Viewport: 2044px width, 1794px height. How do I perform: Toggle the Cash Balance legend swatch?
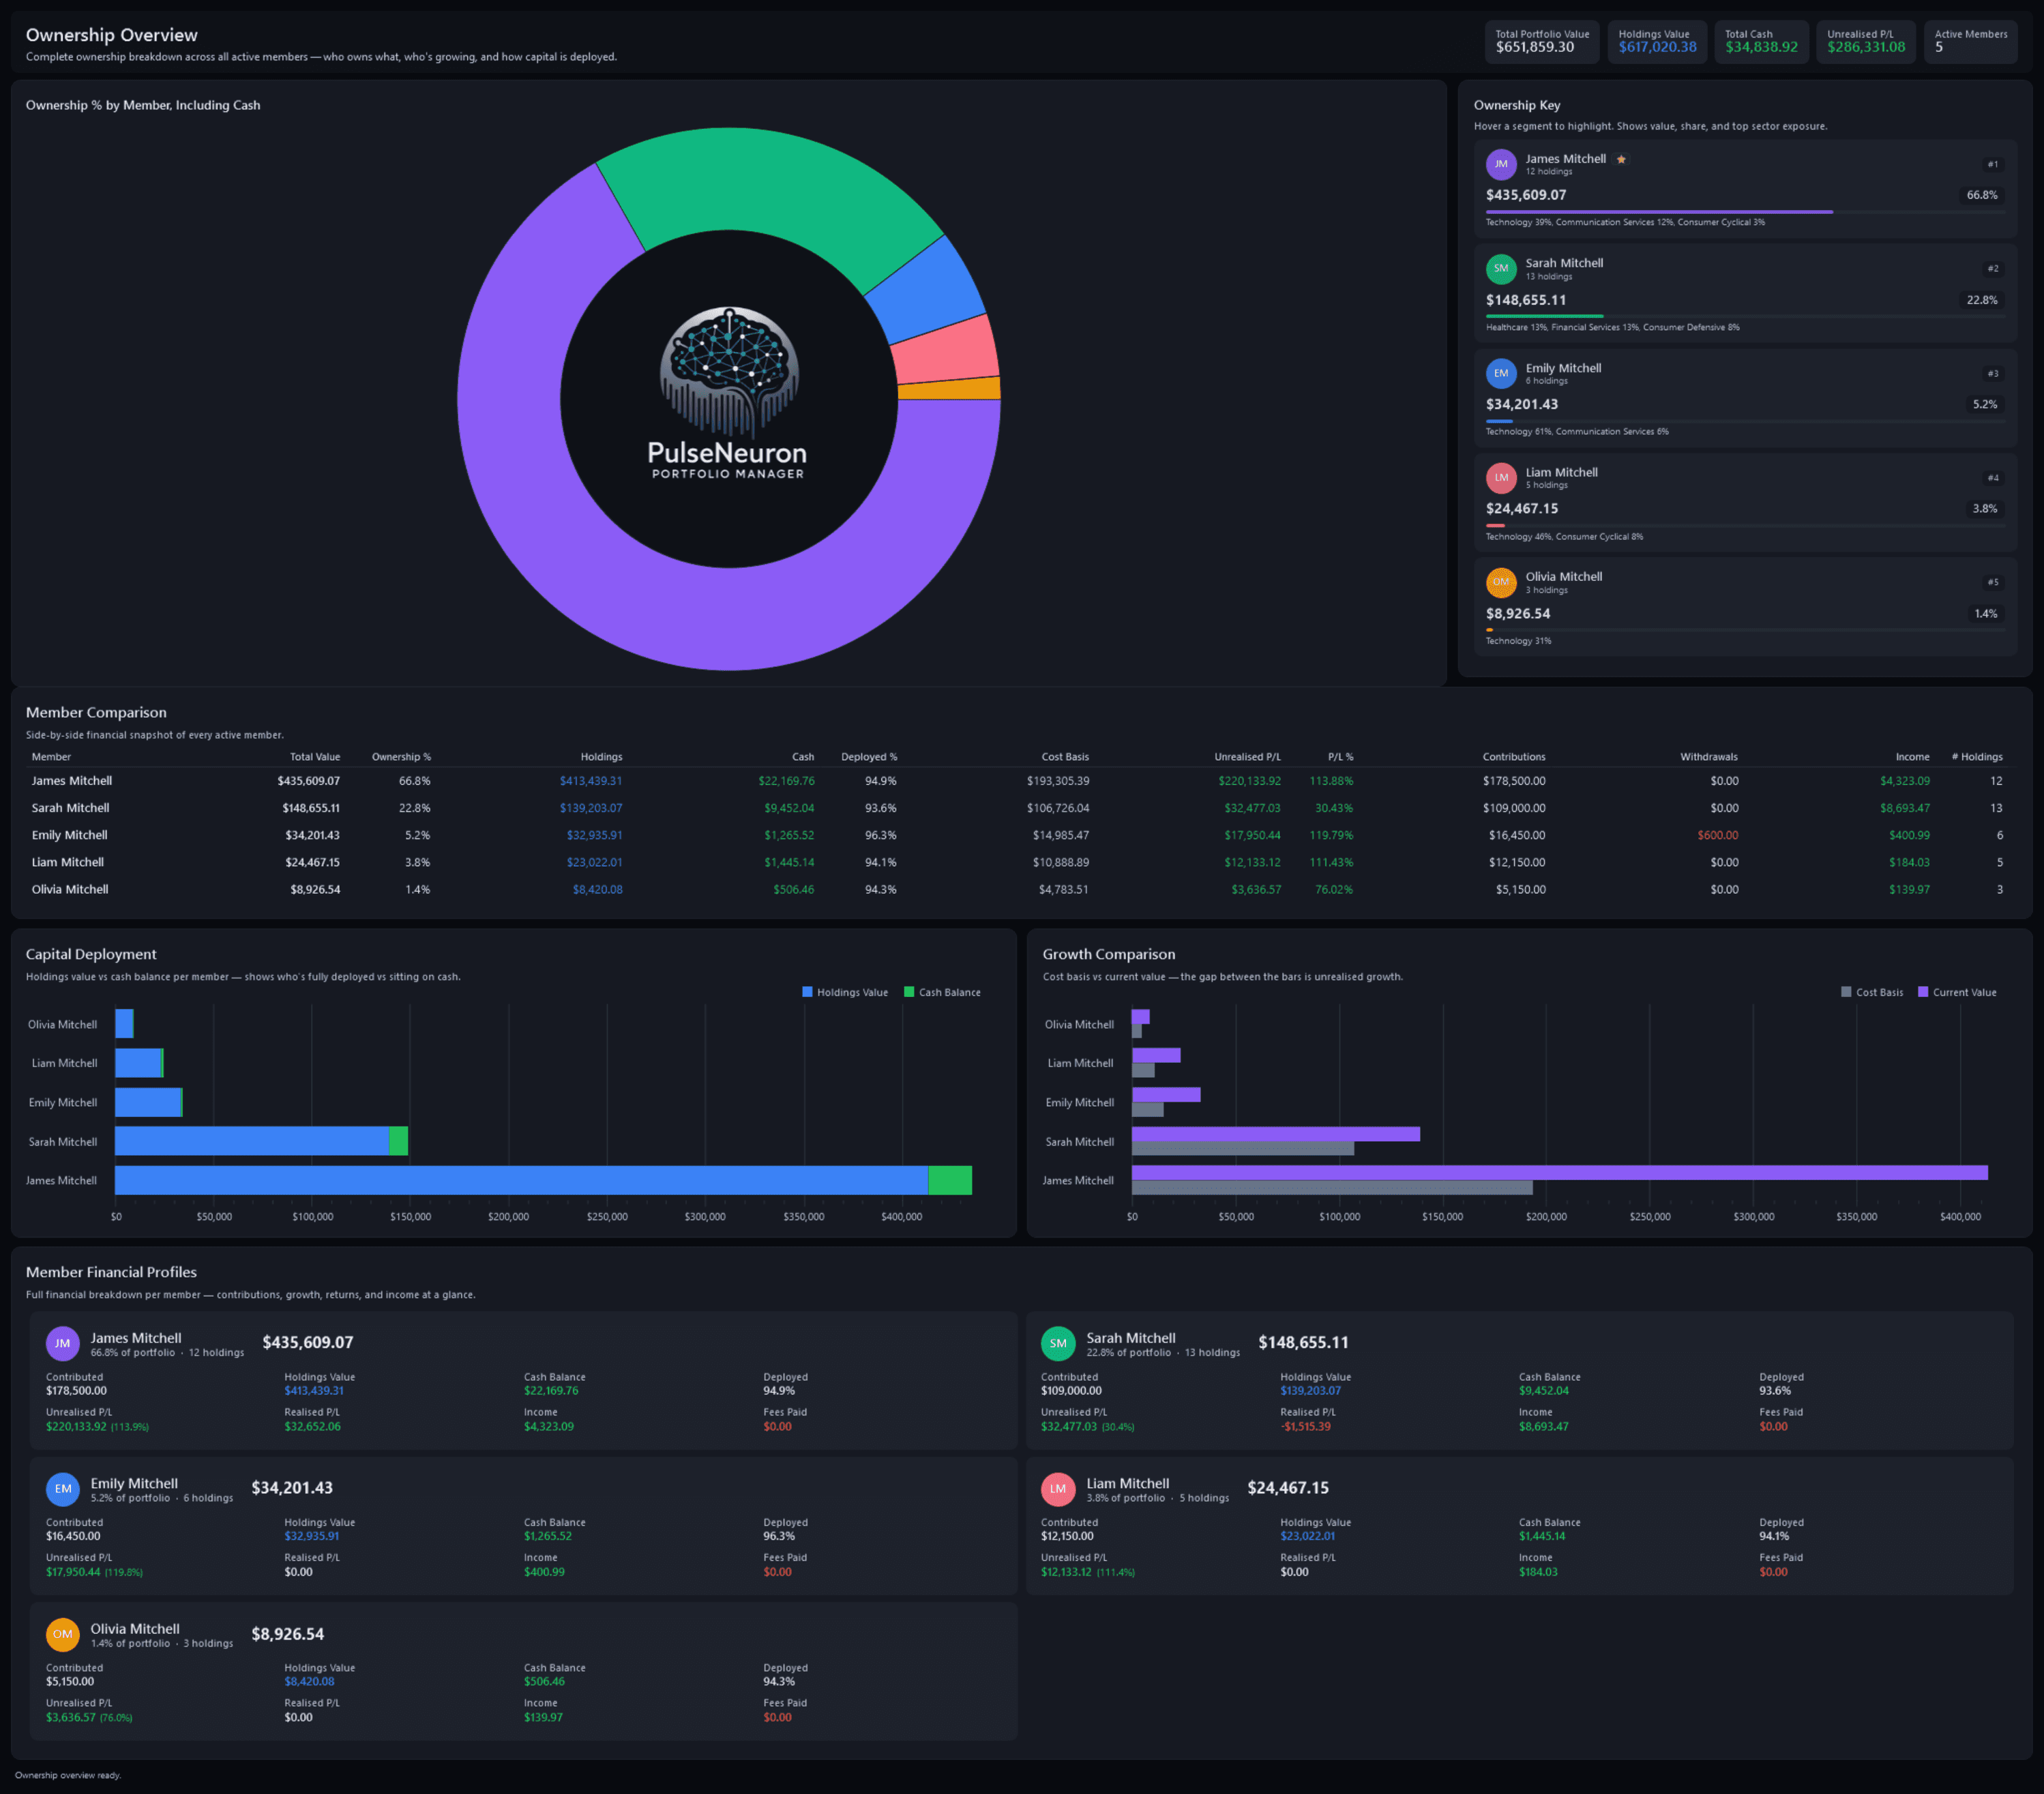coord(909,992)
